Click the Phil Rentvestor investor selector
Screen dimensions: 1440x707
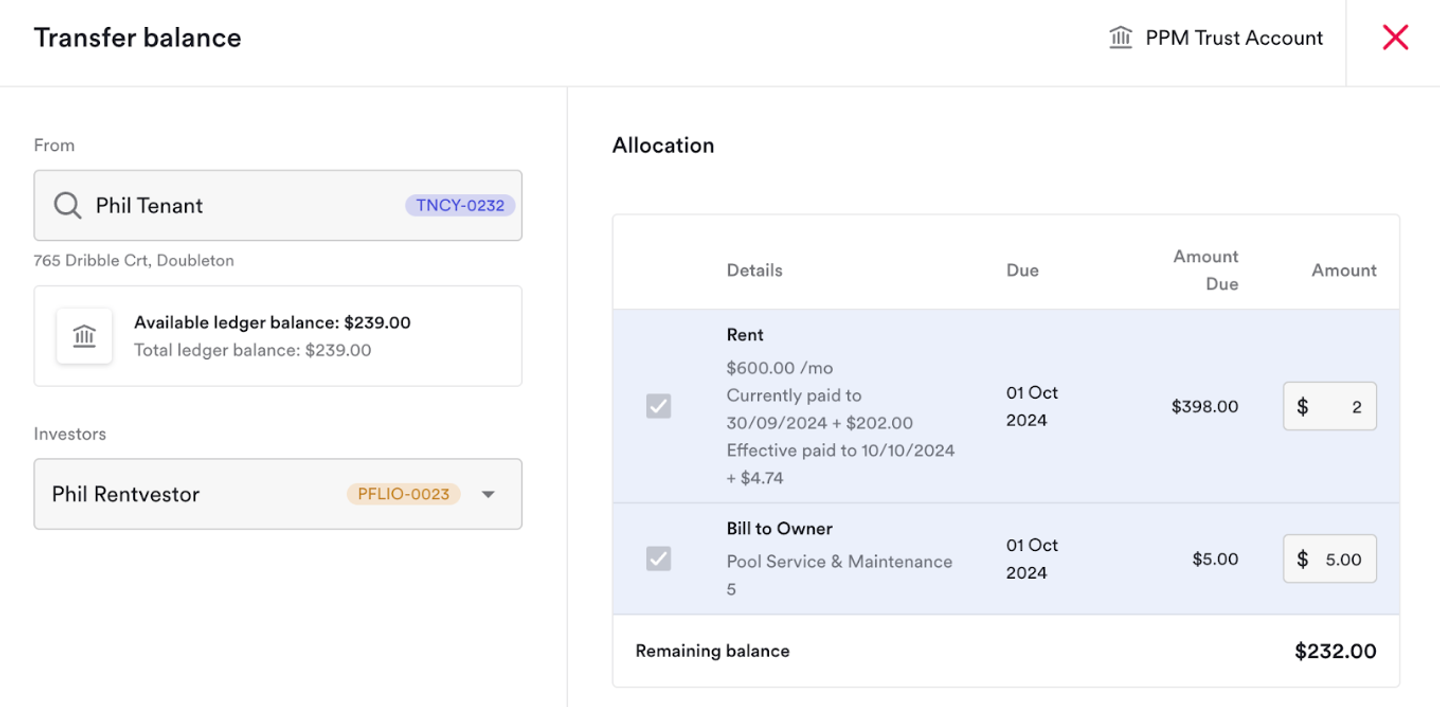[x=200, y=494]
